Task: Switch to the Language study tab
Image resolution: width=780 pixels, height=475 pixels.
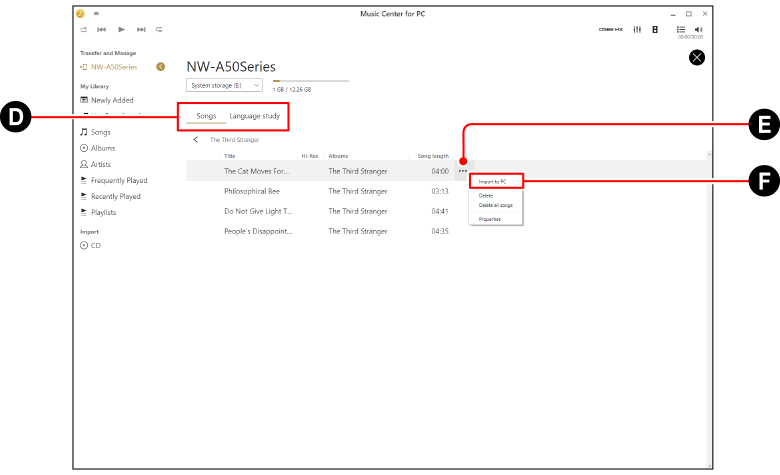Action: pyautogui.click(x=254, y=117)
